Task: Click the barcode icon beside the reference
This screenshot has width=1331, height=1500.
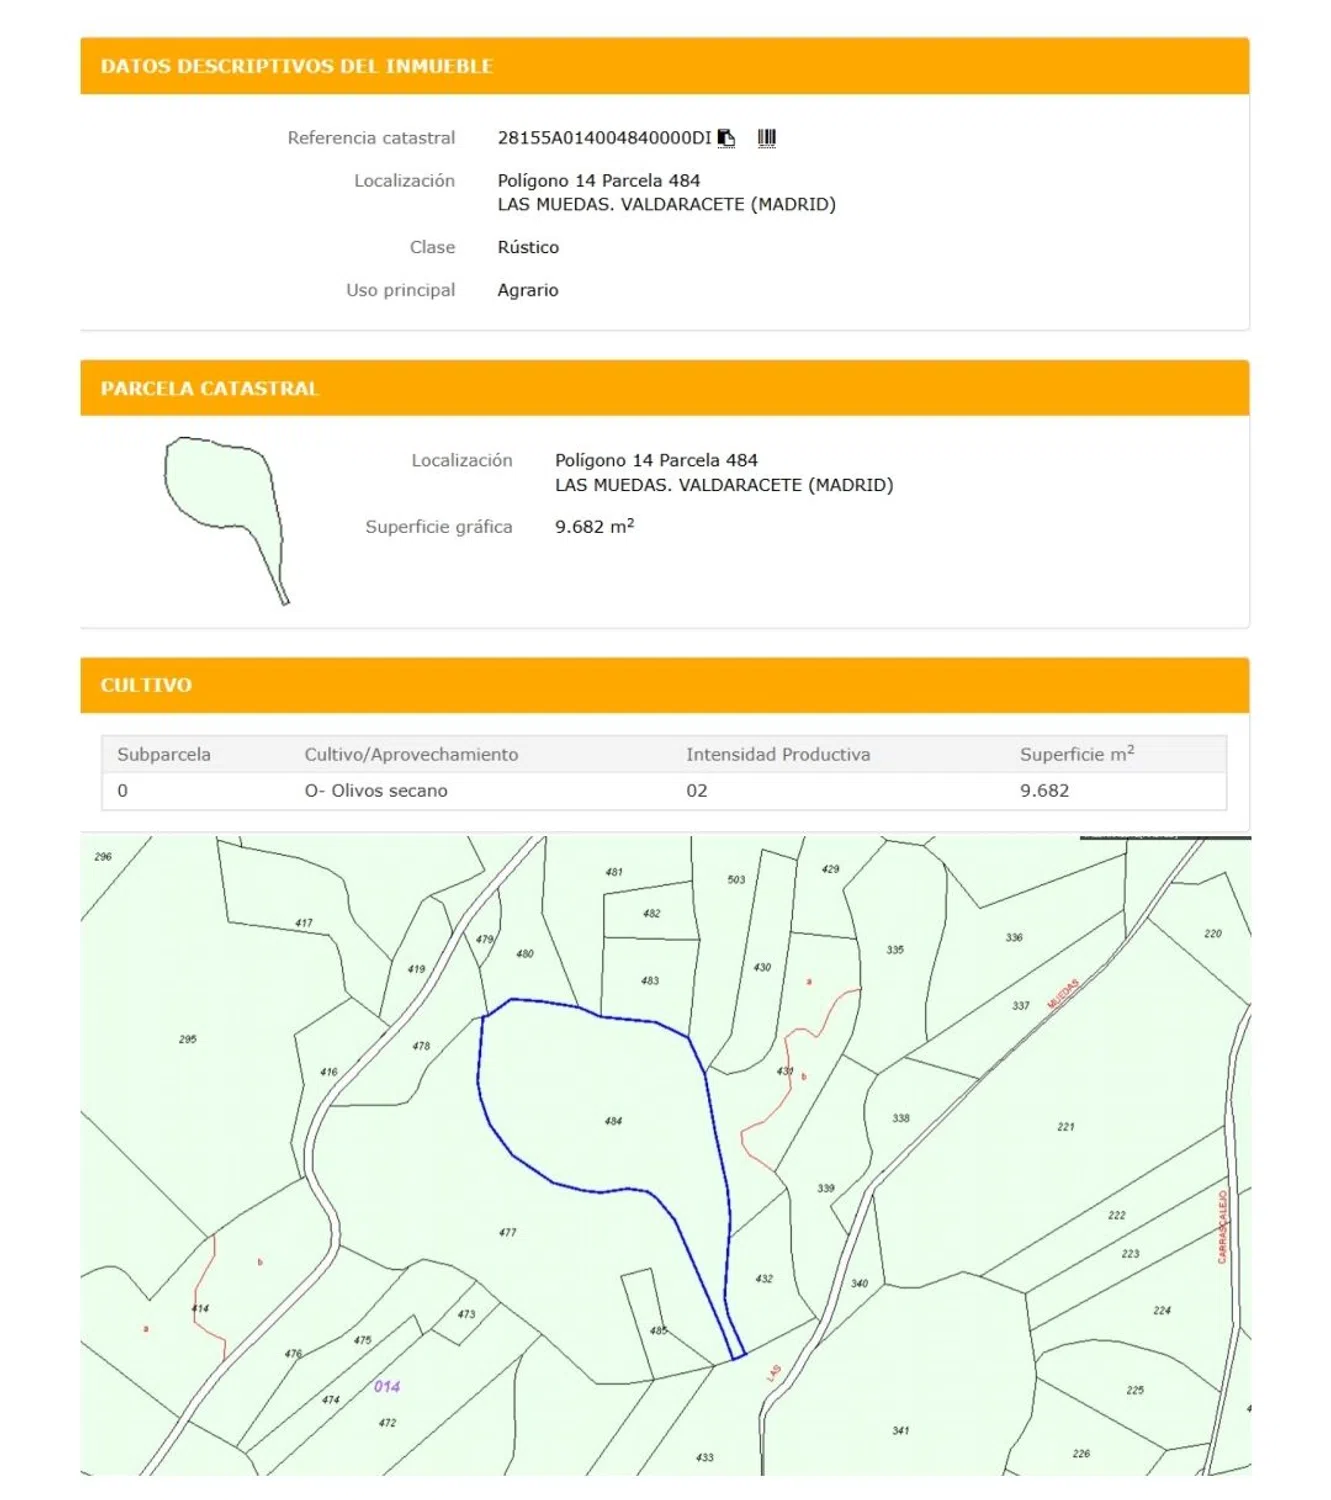Action: point(766,138)
